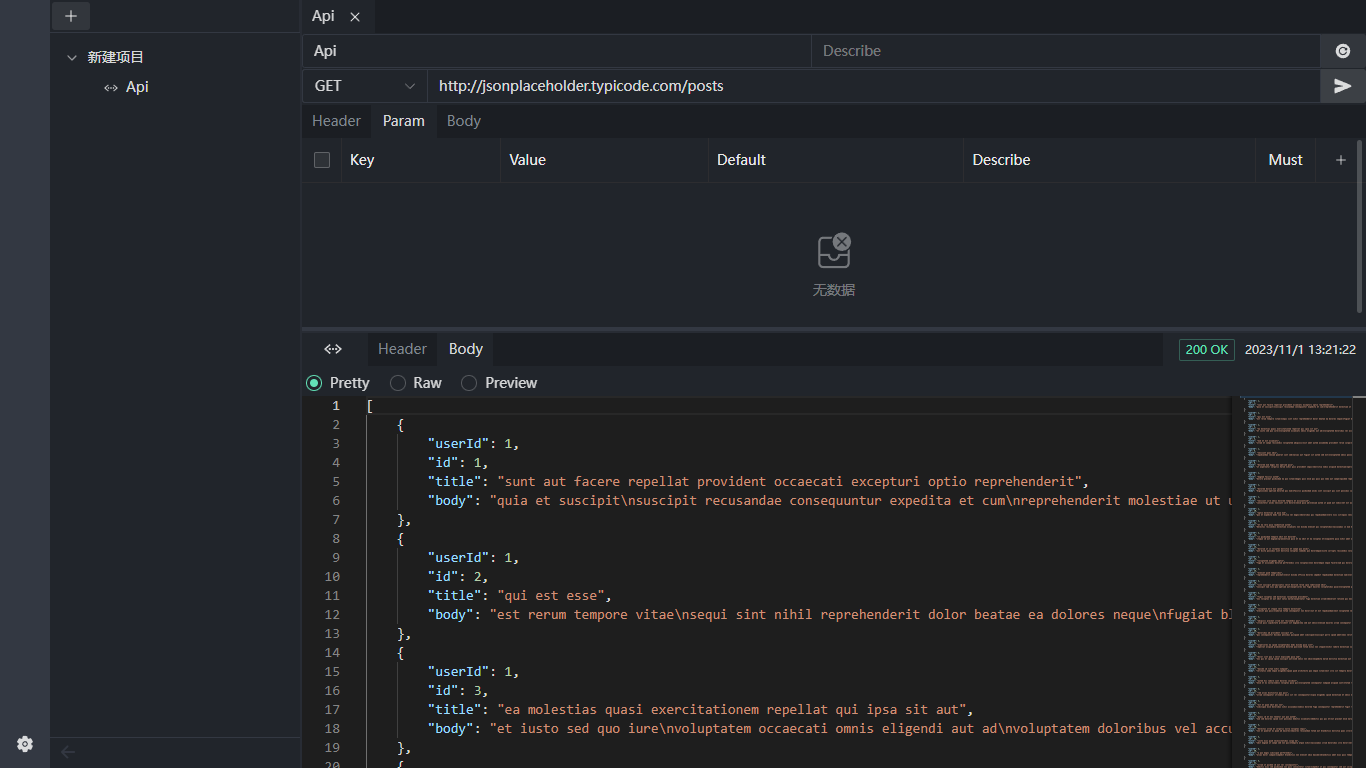
Task: Click the body "est rerum tempore" line
Action: coord(830,615)
